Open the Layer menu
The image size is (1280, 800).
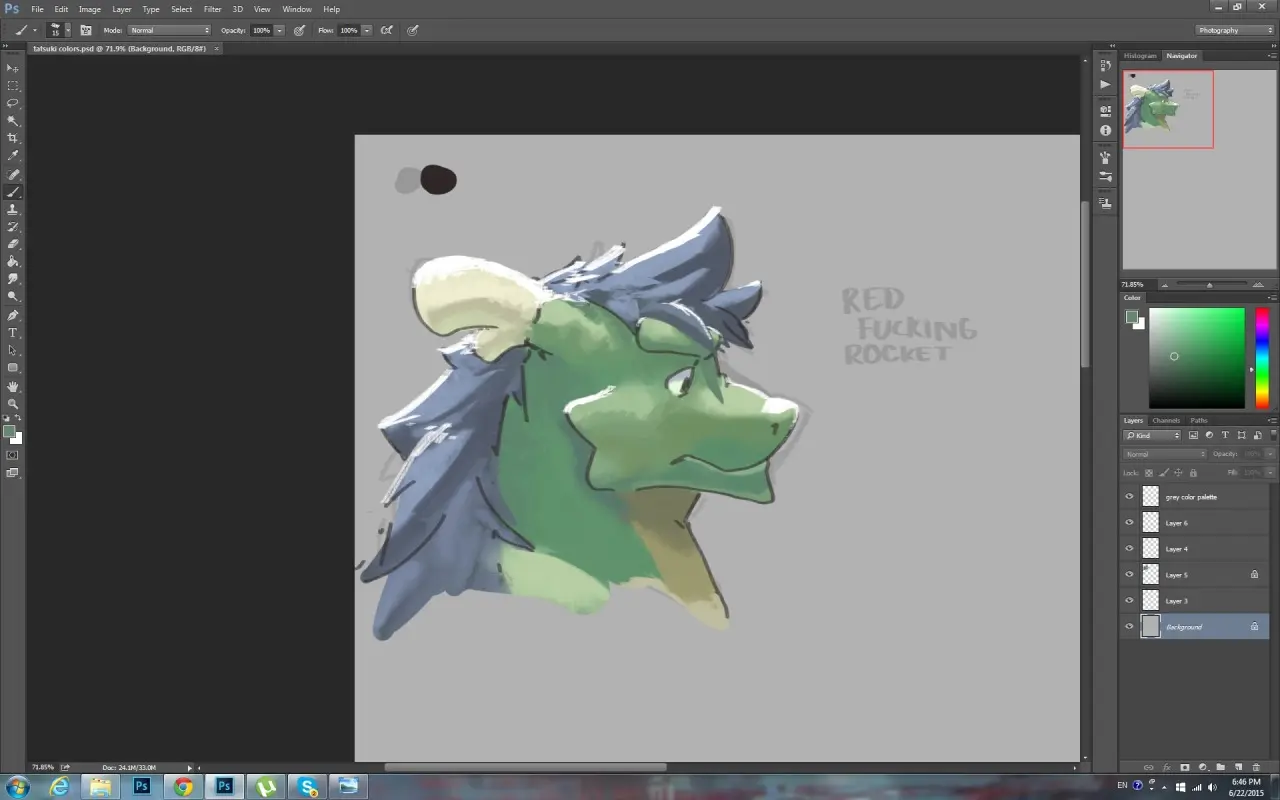pyautogui.click(x=122, y=9)
